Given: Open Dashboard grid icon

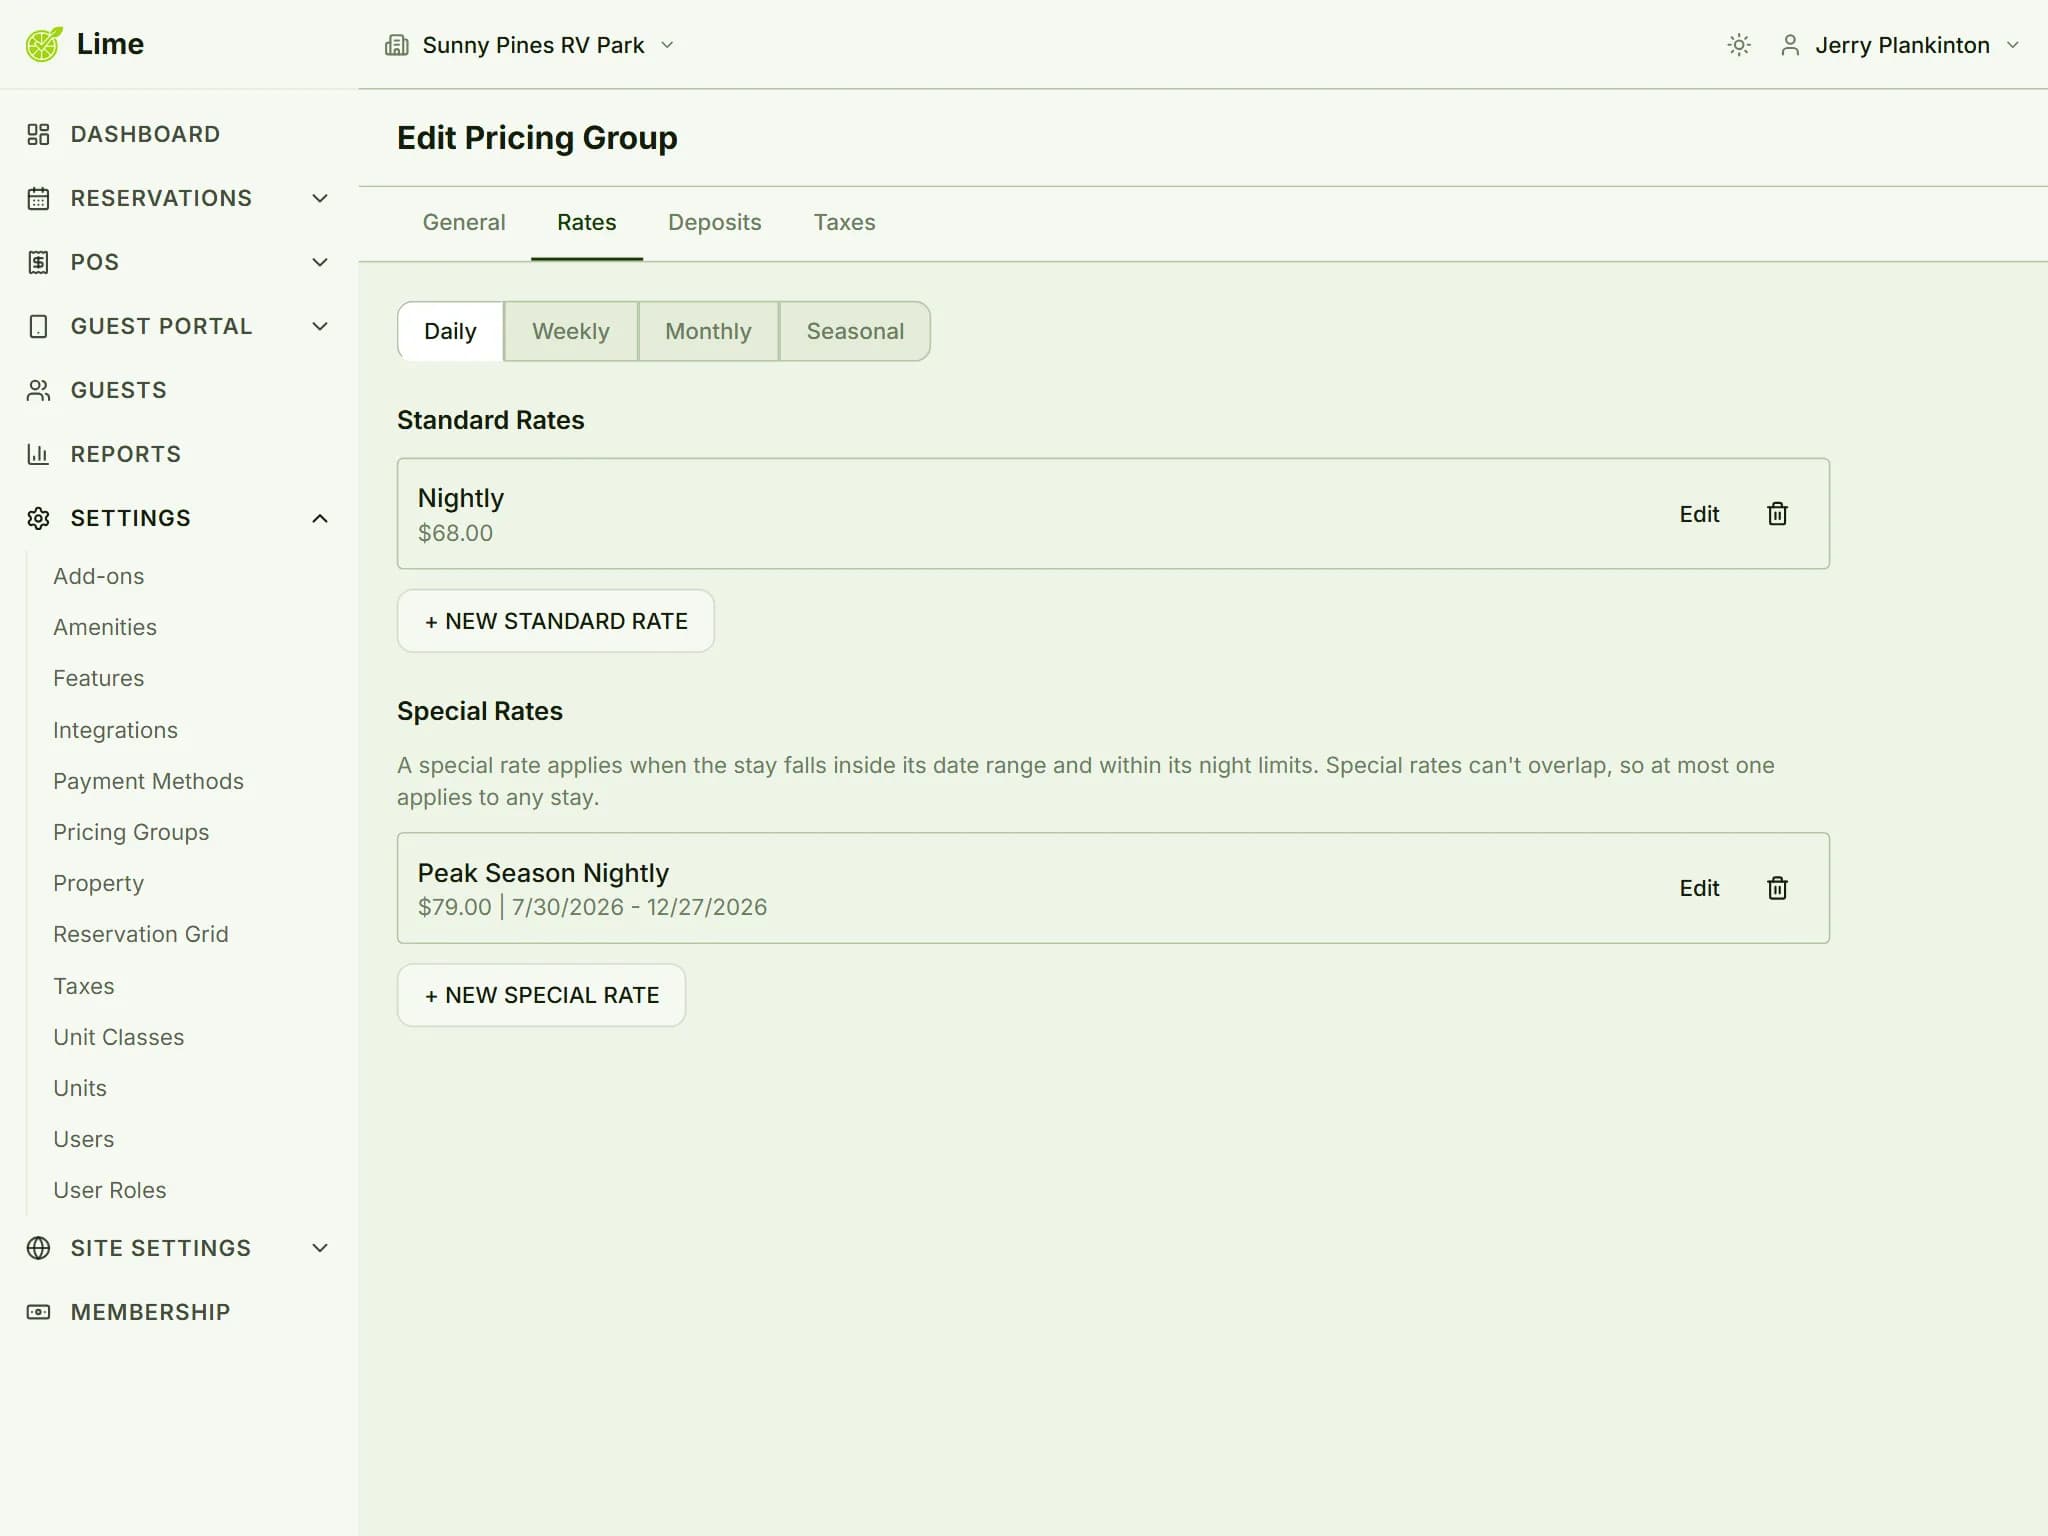Looking at the screenshot, I should click(x=38, y=134).
